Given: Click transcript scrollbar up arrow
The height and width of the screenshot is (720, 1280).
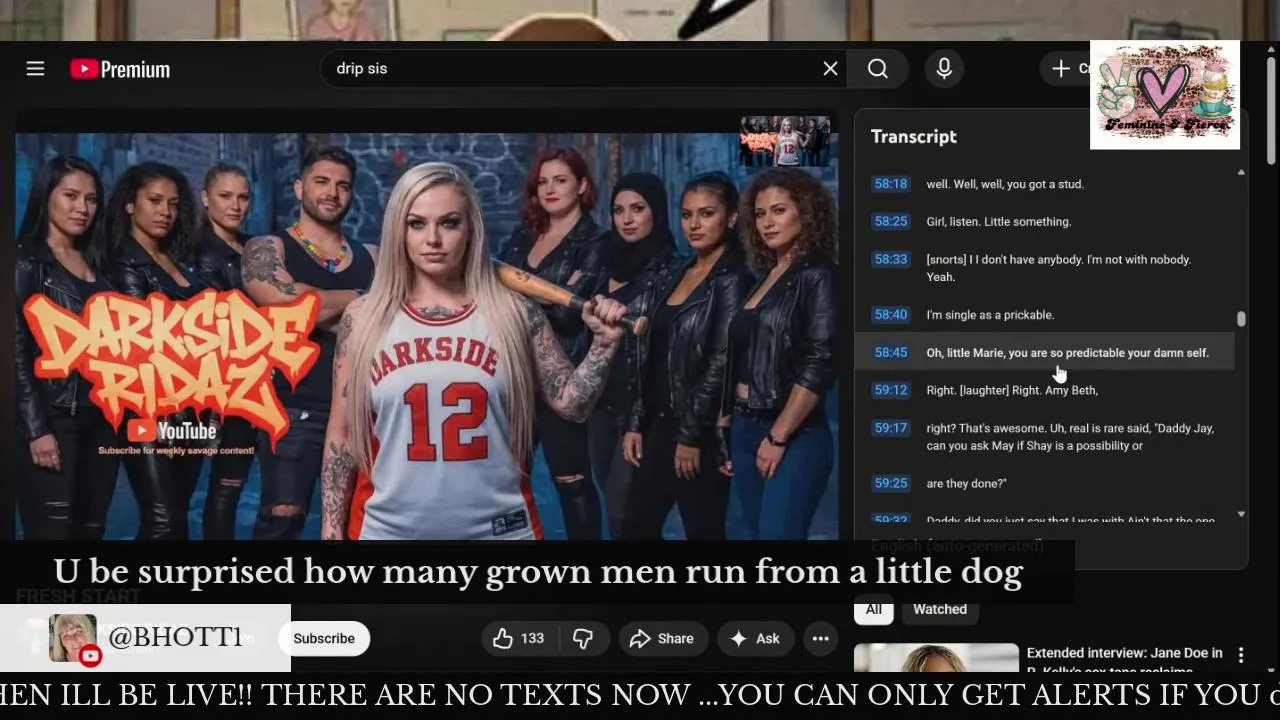Looking at the screenshot, I should pyautogui.click(x=1241, y=172).
